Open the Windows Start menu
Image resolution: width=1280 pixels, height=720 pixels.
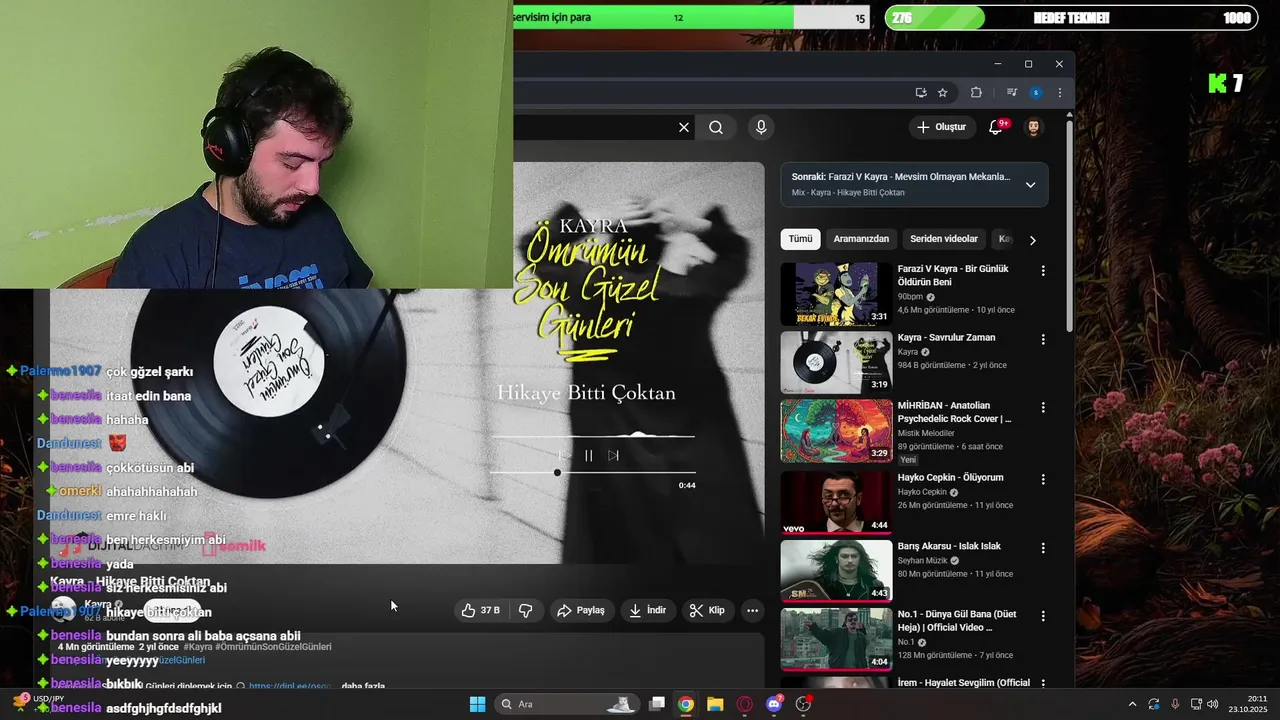(x=477, y=704)
